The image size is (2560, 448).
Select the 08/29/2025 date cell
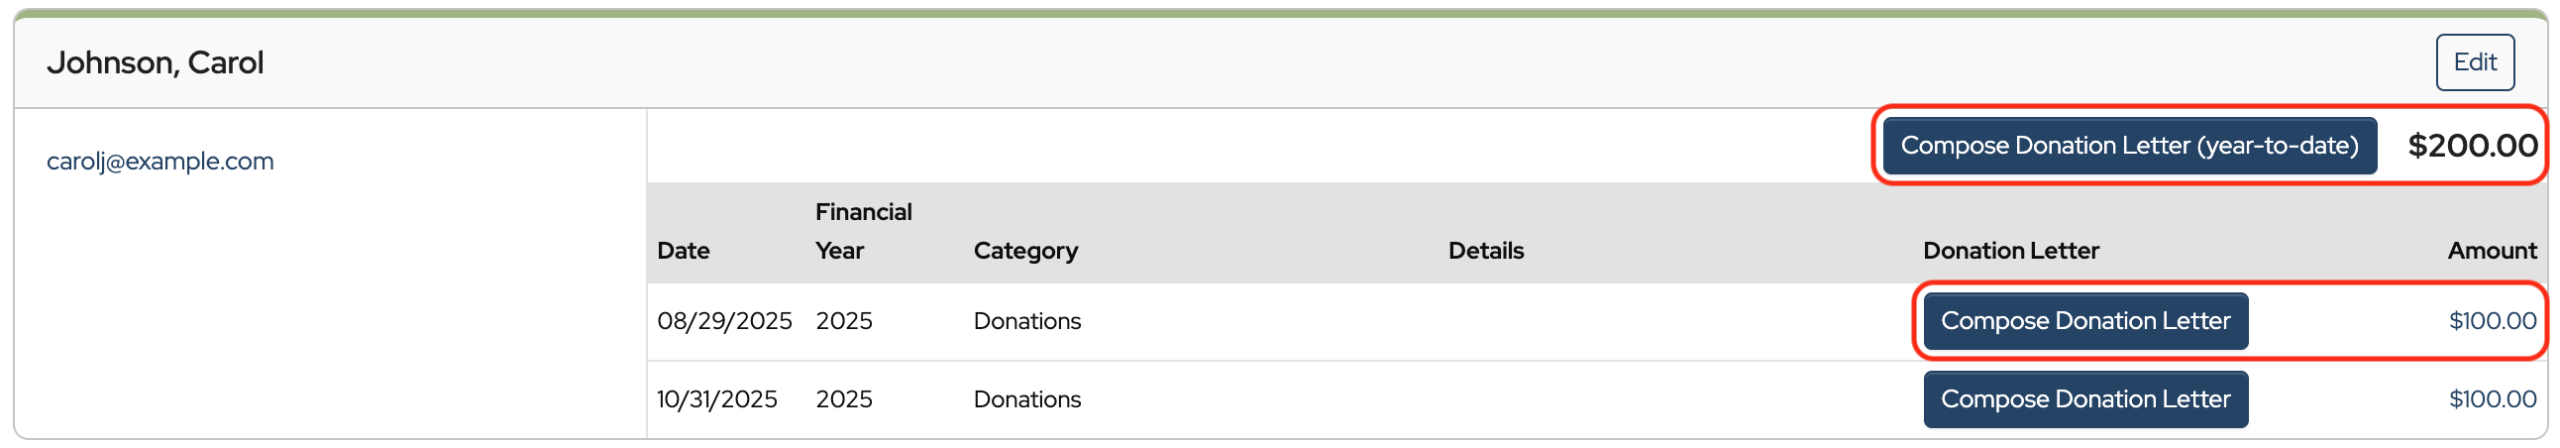coord(724,321)
